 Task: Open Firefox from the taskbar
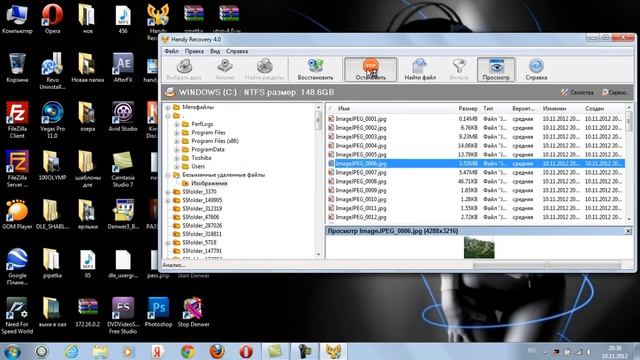[x=217, y=351]
